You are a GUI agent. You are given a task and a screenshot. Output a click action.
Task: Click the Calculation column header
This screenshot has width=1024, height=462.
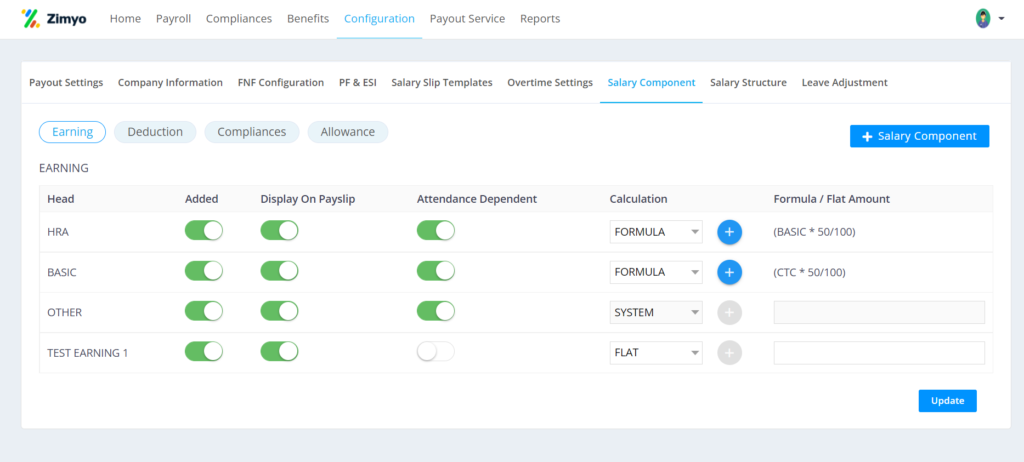tap(639, 199)
